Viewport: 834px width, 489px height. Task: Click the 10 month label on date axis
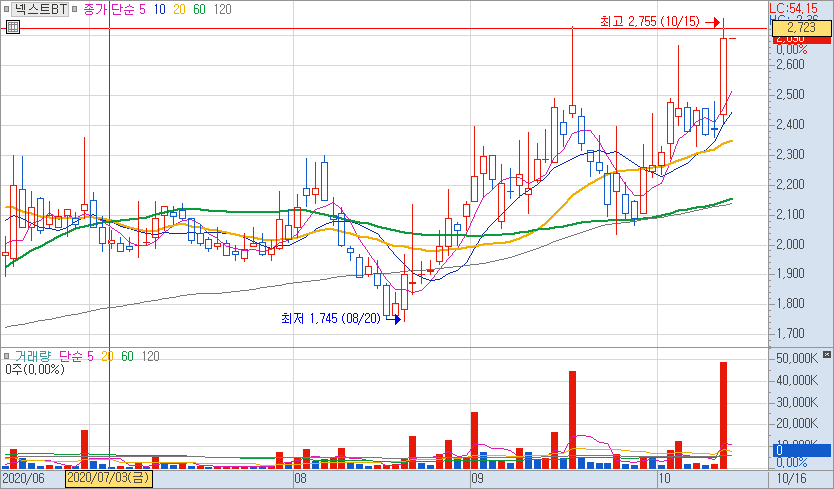pyautogui.click(x=664, y=478)
